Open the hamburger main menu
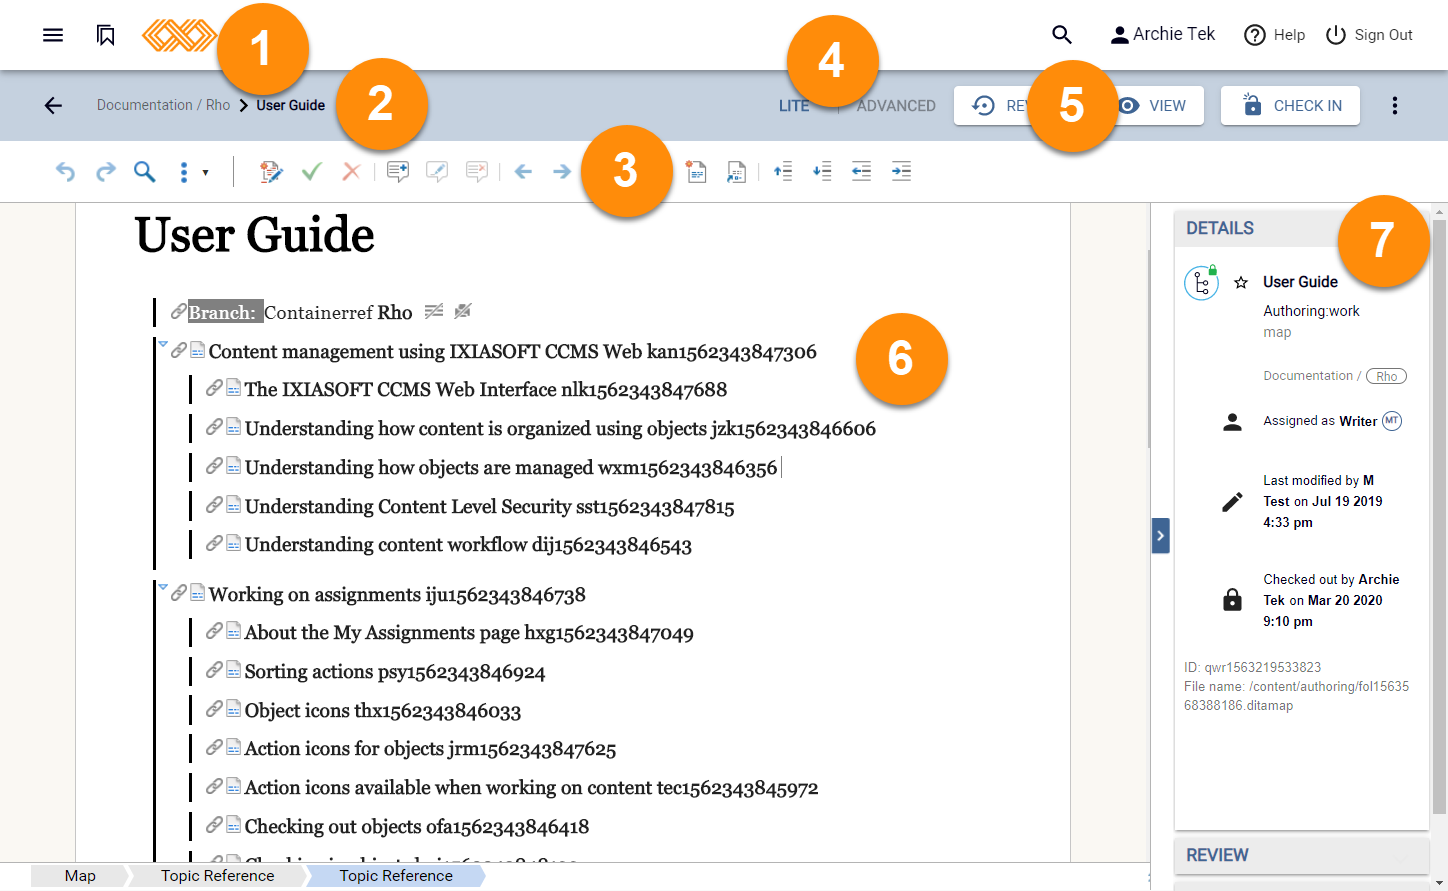The width and height of the screenshot is (1448, 891). [53, 35]
